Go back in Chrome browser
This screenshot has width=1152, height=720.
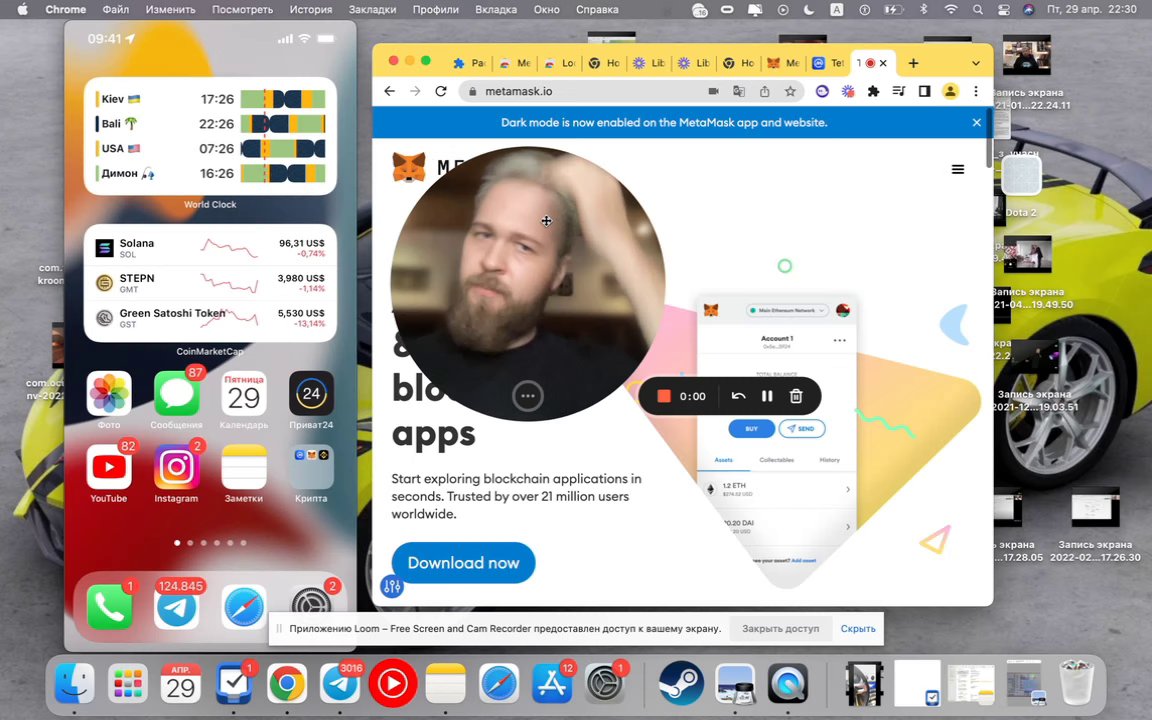(x=389, y=91)
